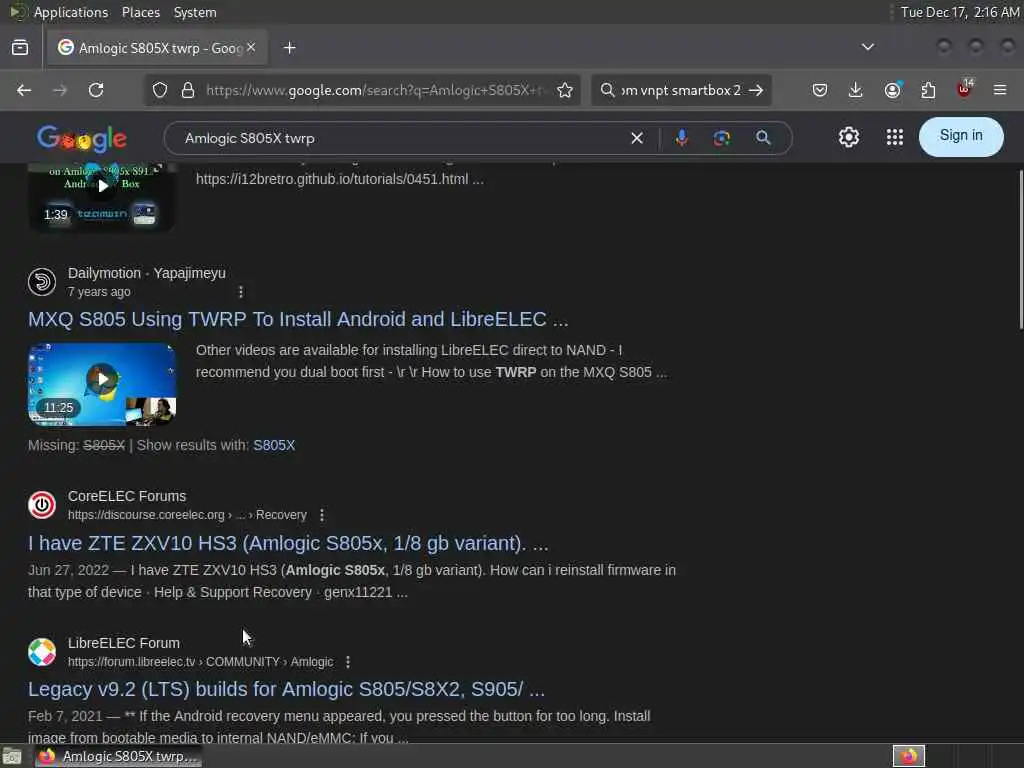Open ZTE ZXV10 HS3 CoreELEC result
Viewport: 1024px width, 768px height.
pyautogui.click(x=288, y=543)
